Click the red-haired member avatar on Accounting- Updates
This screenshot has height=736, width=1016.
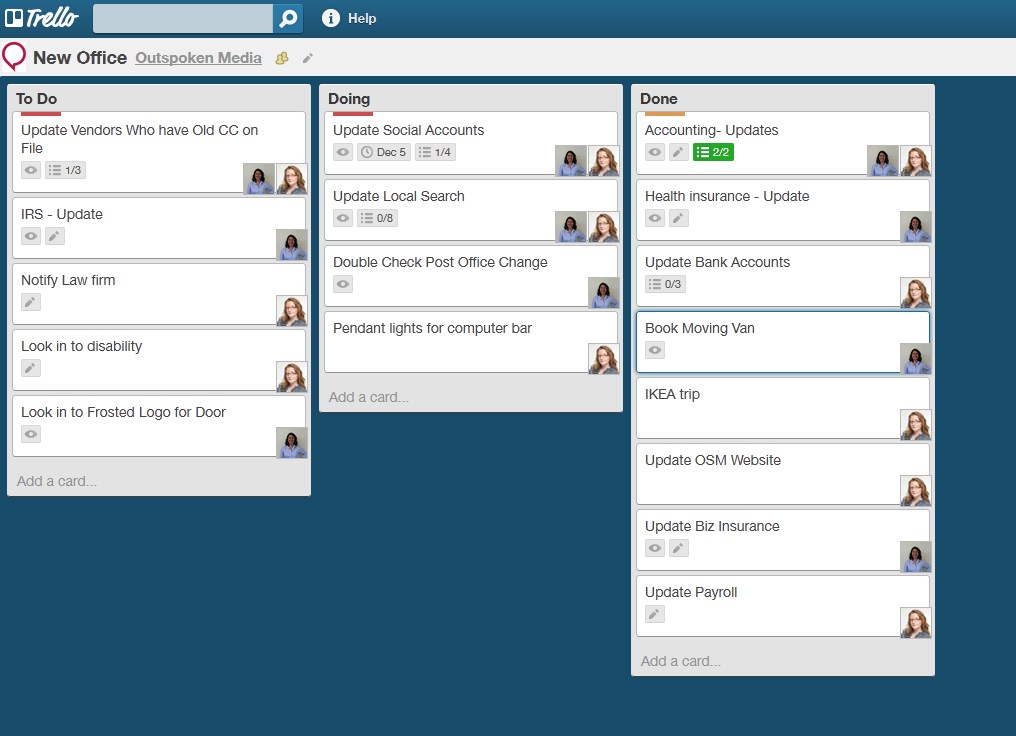(916, 161)
